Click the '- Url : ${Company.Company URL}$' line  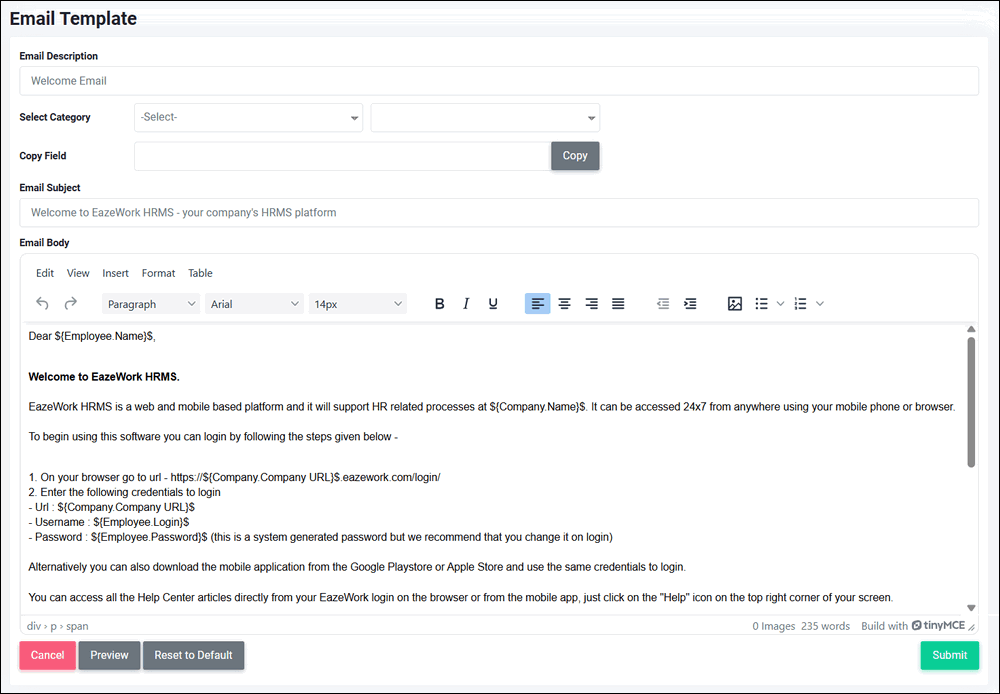[112, 507]
